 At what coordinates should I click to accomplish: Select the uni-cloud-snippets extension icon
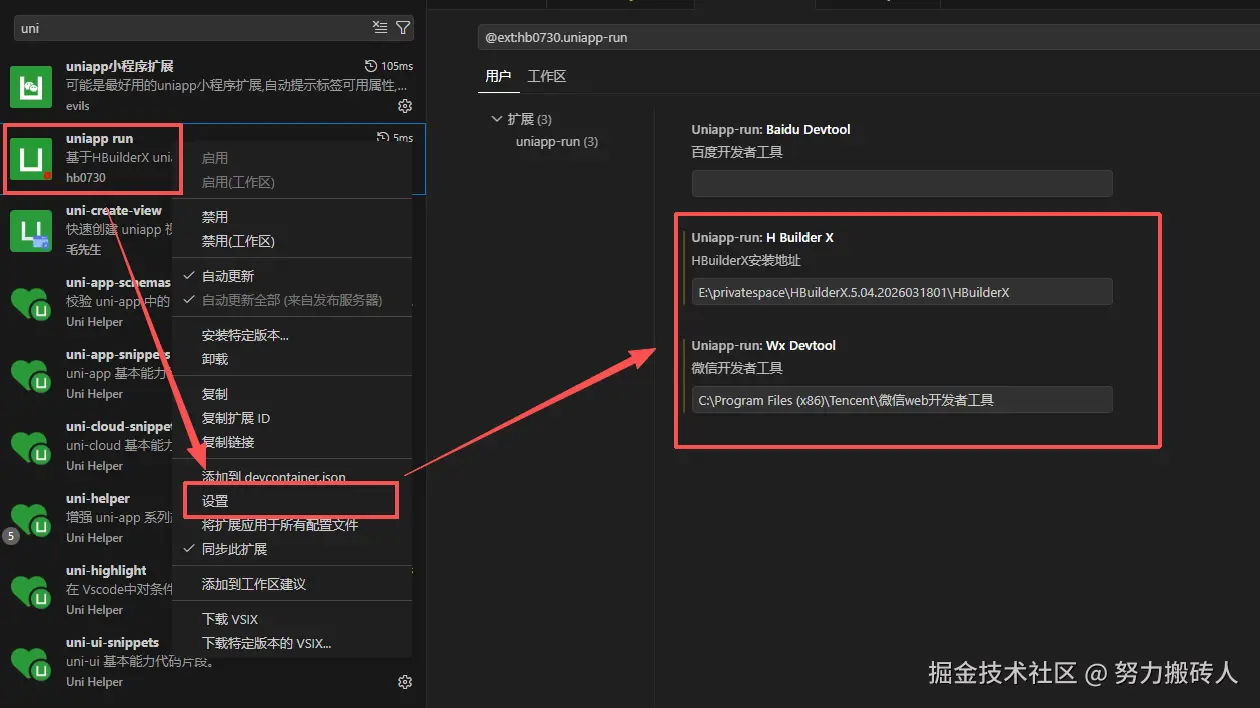(31, 446)
